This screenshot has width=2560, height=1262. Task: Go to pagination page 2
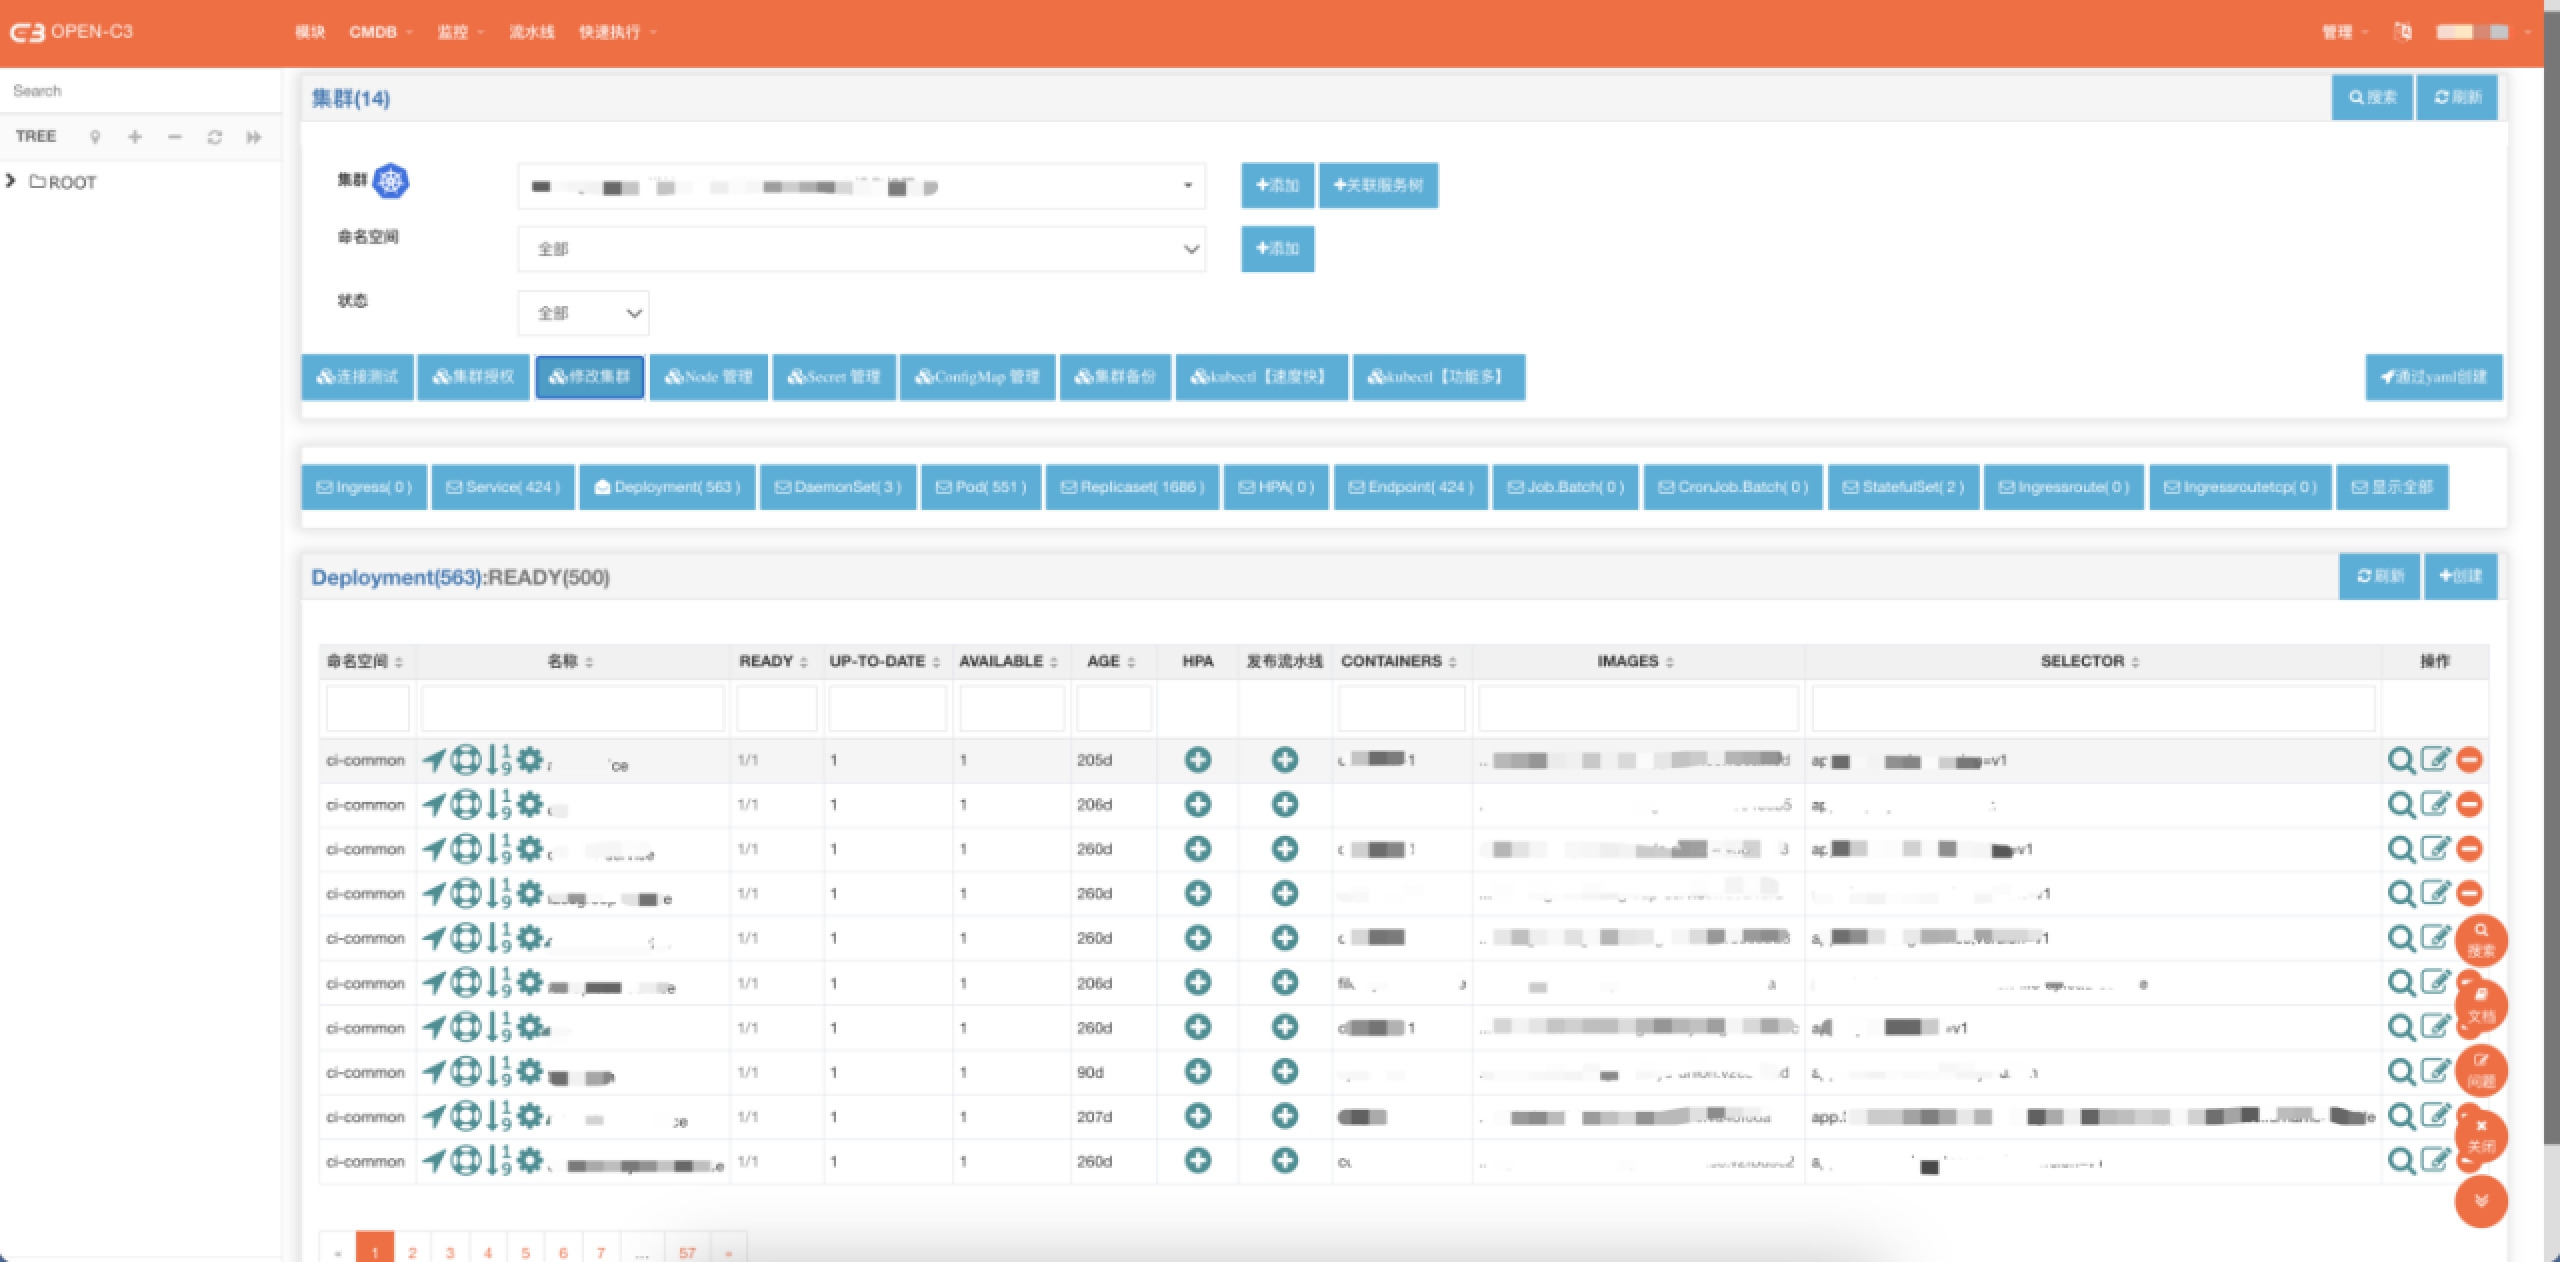click(412, 1252)
